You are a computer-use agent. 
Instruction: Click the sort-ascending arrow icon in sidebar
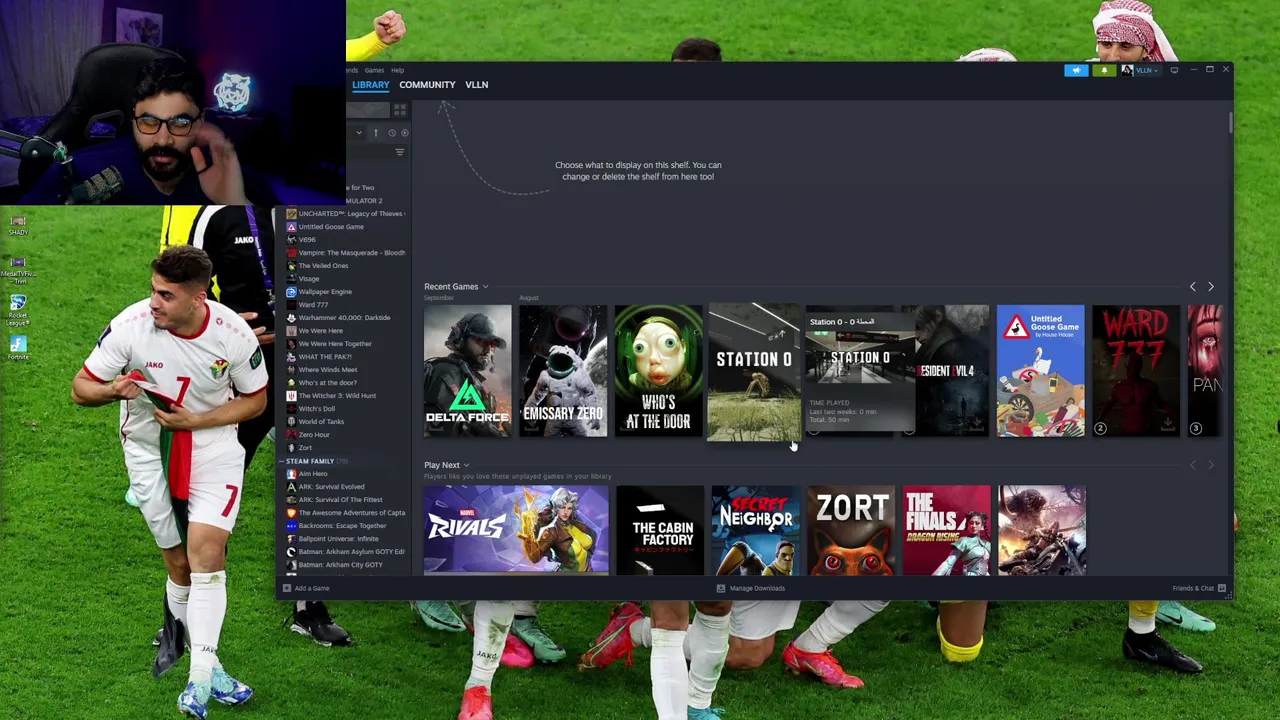click(x=376, y=132)
